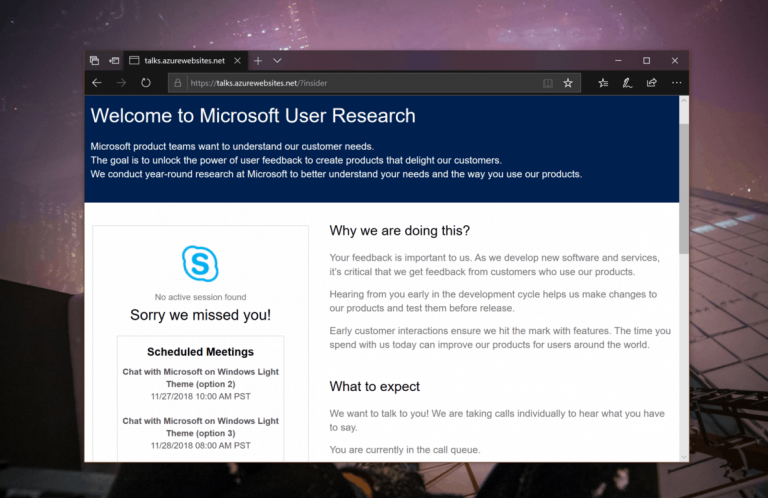Switch to Reading view
Image resolution: width=768 pixels, height=498 pixels.
[x=548, y=83]
